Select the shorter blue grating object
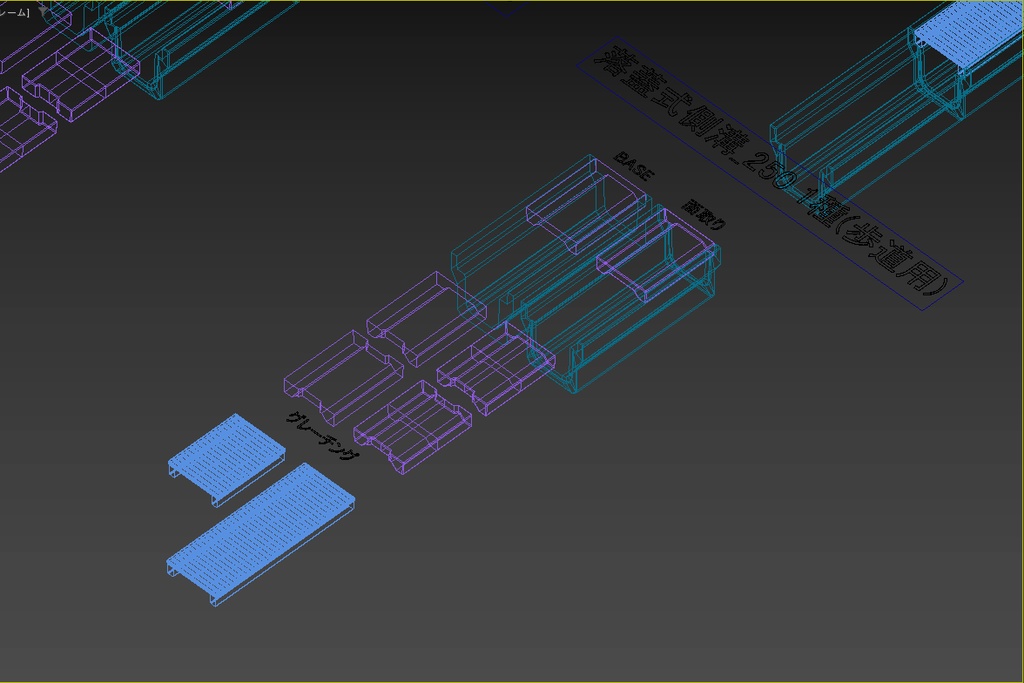This screenshot has width=1024, height=683. [x=227, y=459]
